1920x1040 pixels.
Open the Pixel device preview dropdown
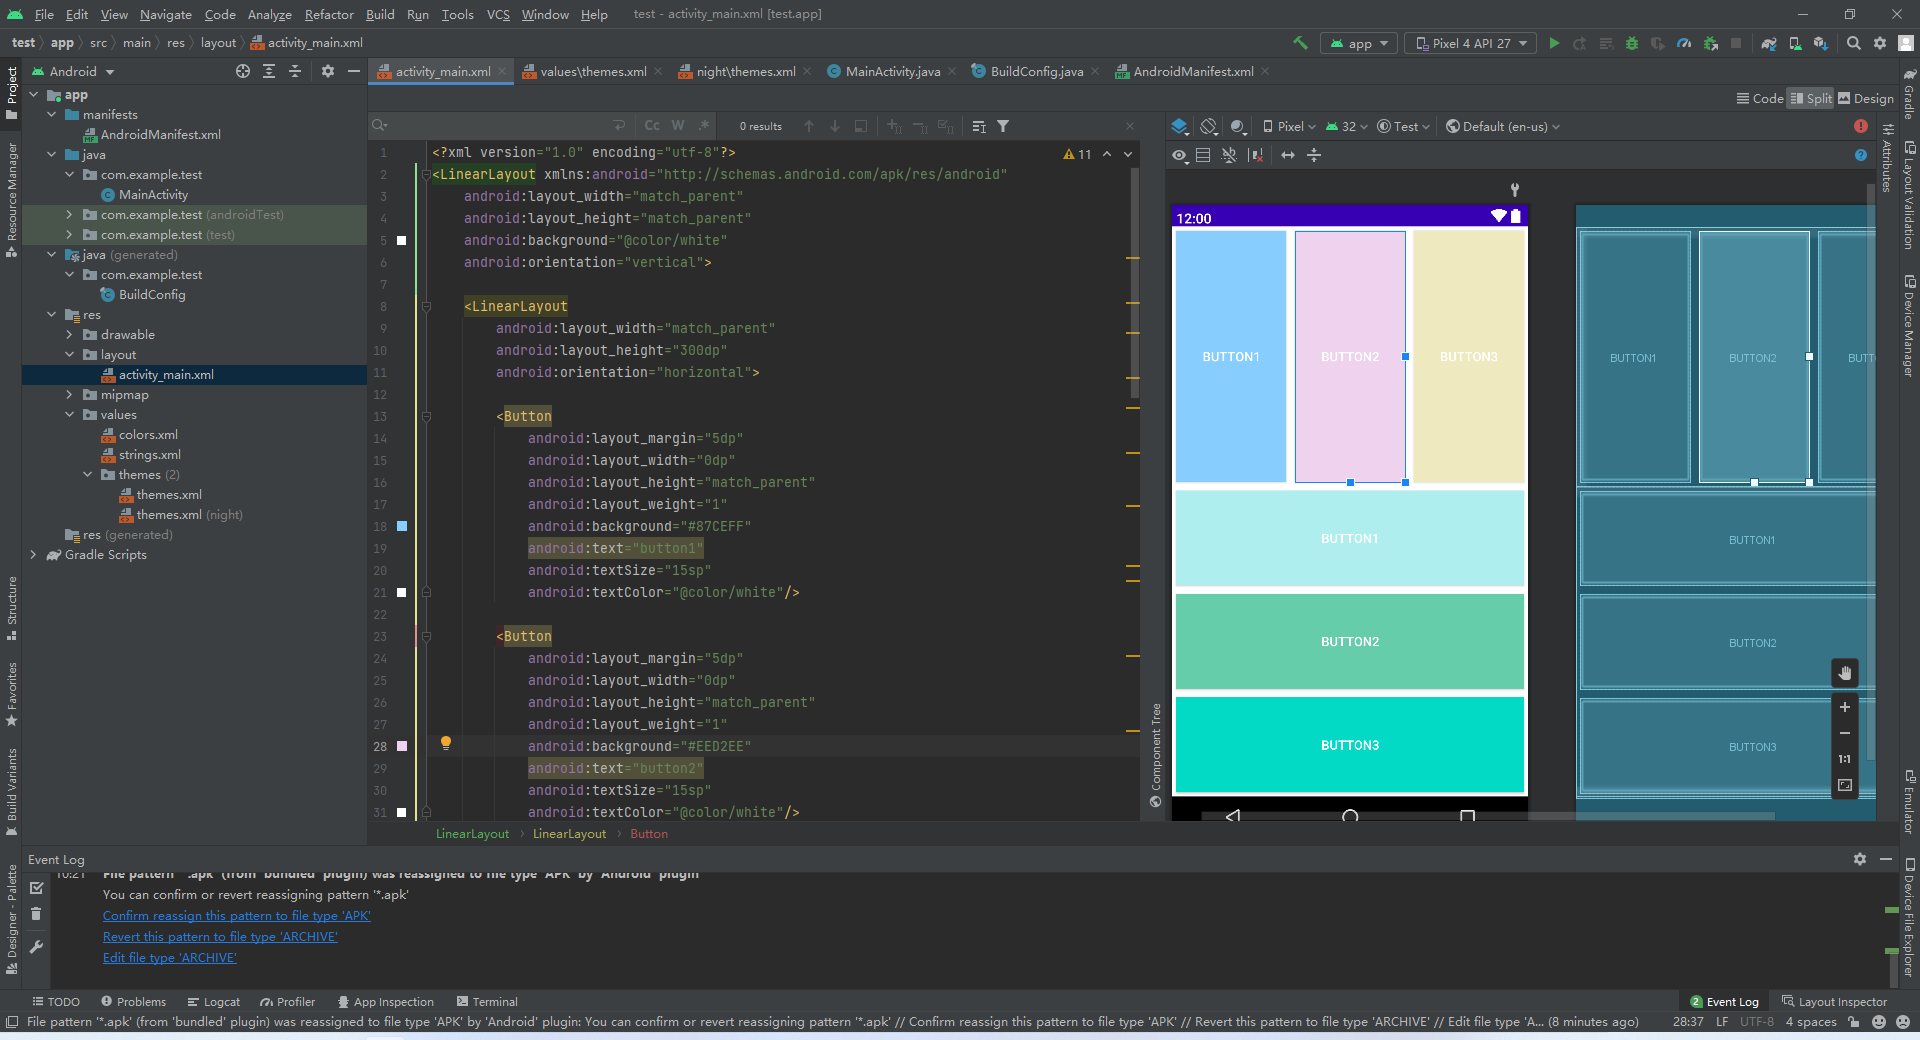1290,126
